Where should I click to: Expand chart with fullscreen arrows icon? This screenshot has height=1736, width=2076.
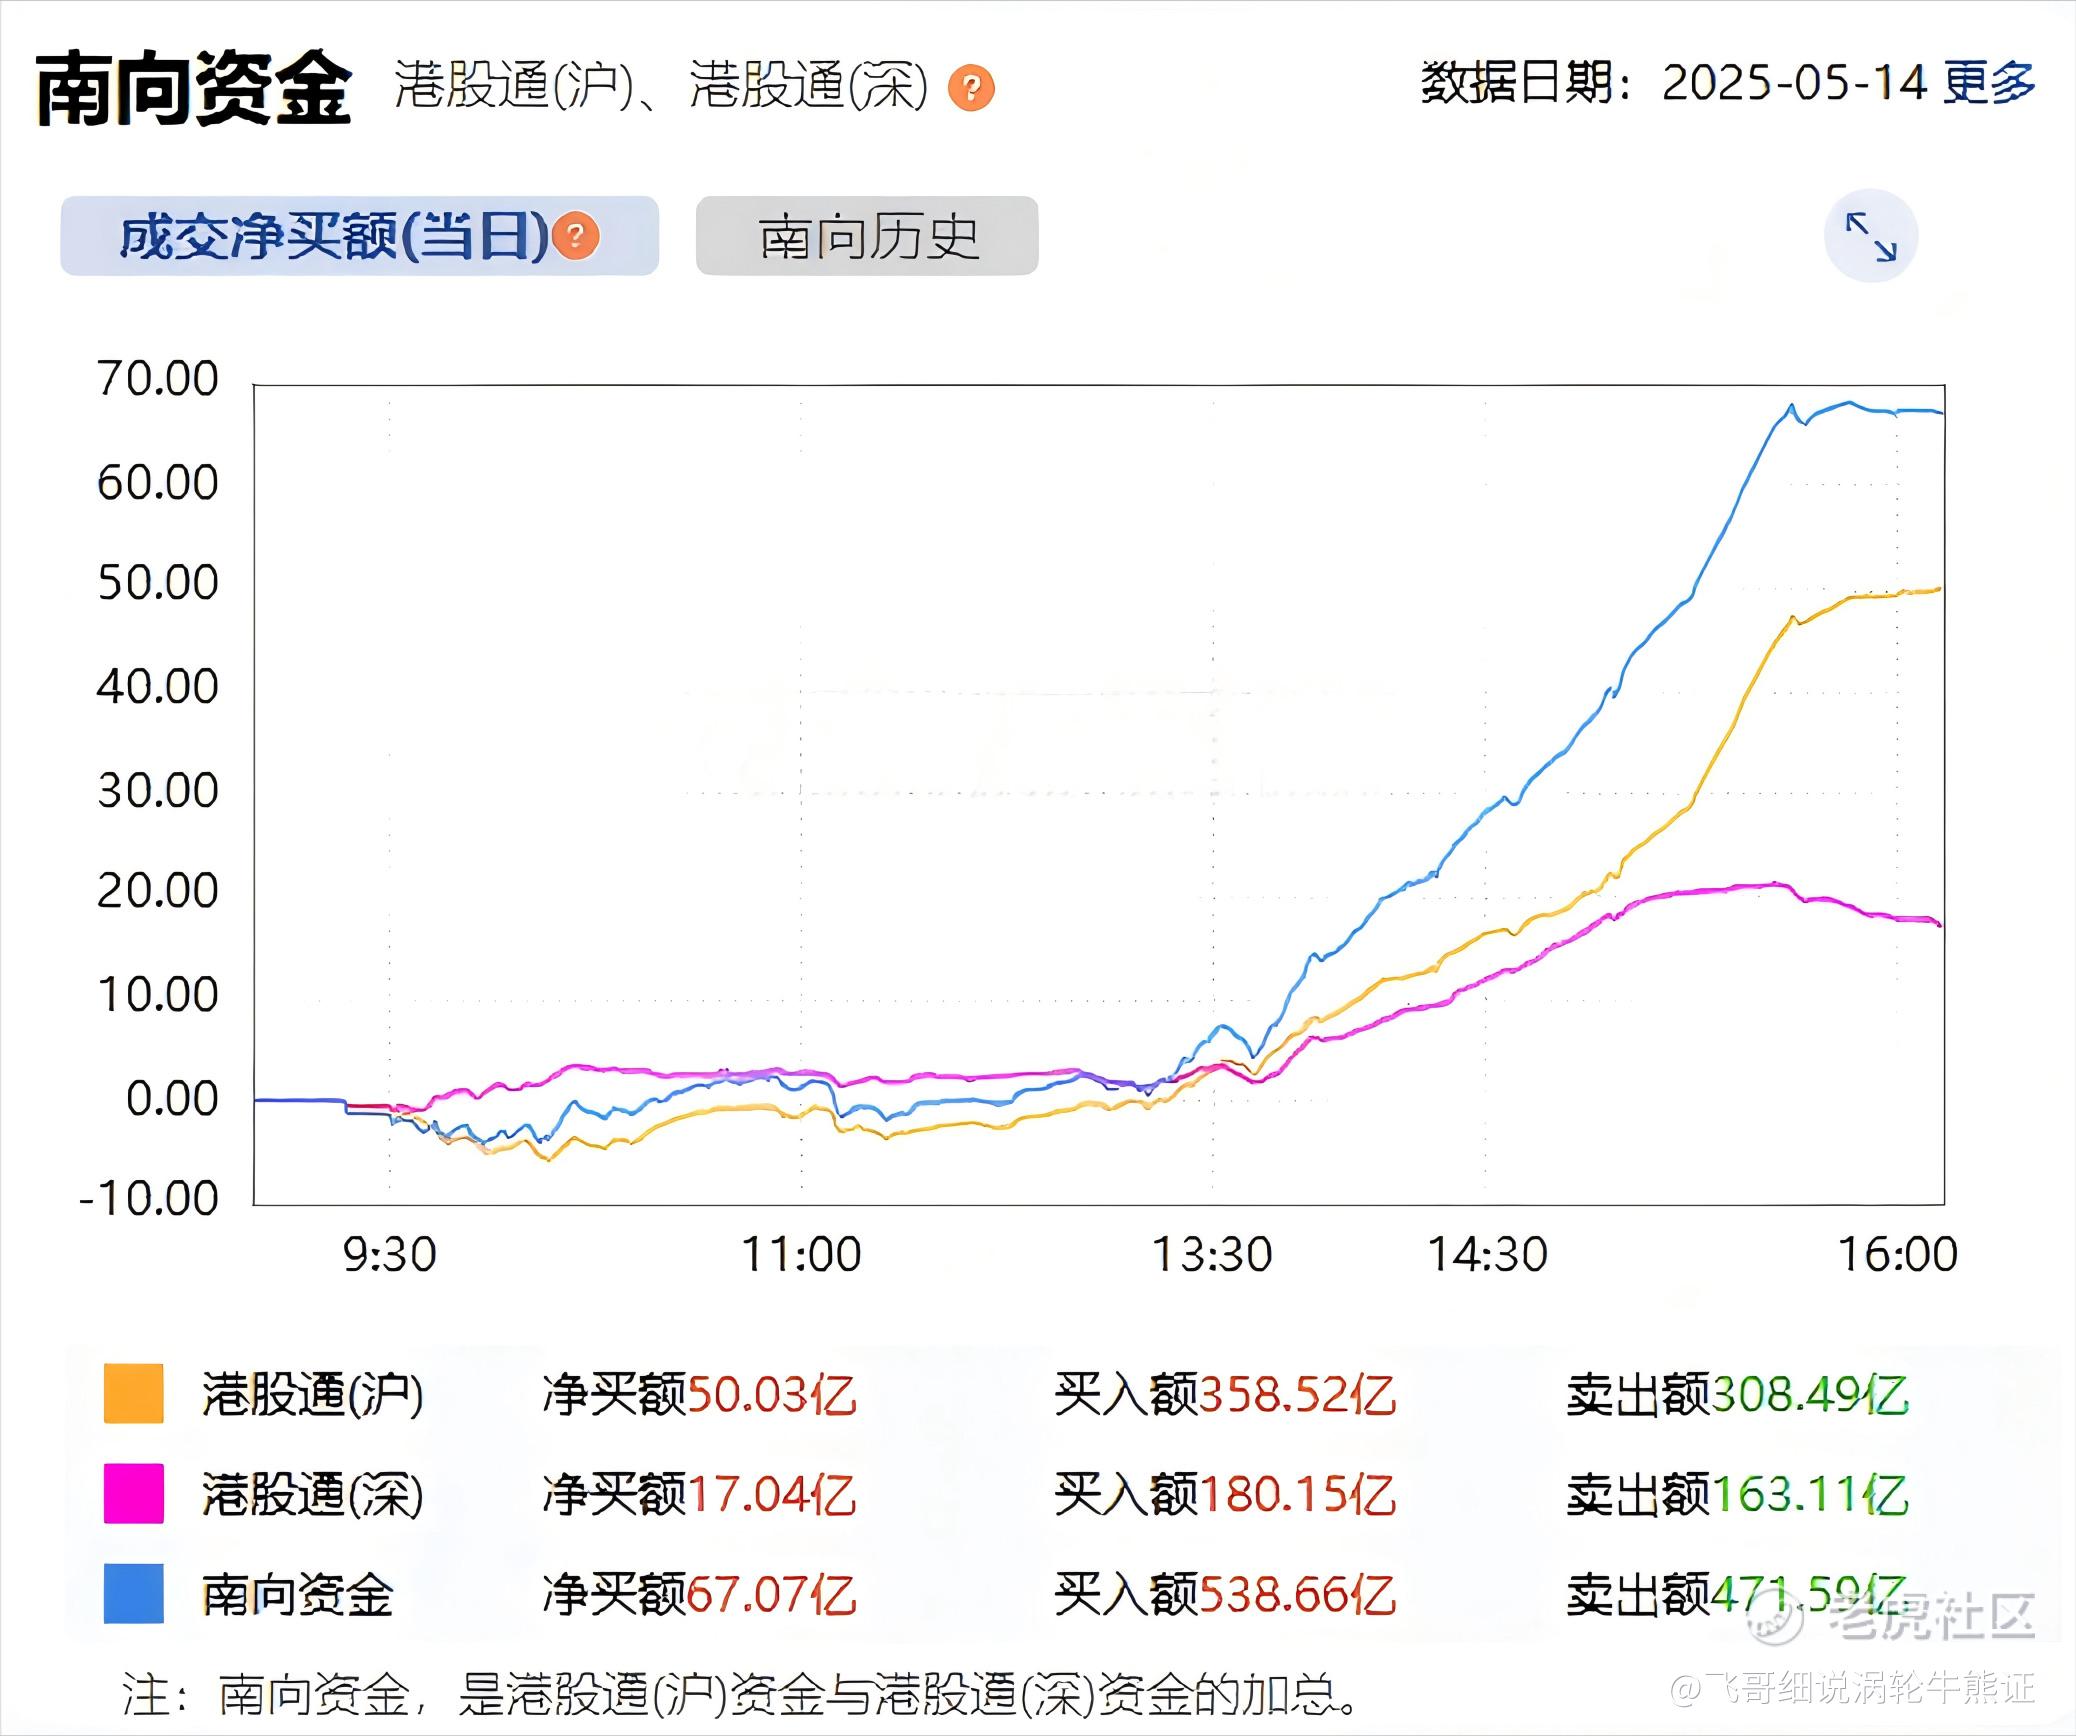(x=1871, y=236)
